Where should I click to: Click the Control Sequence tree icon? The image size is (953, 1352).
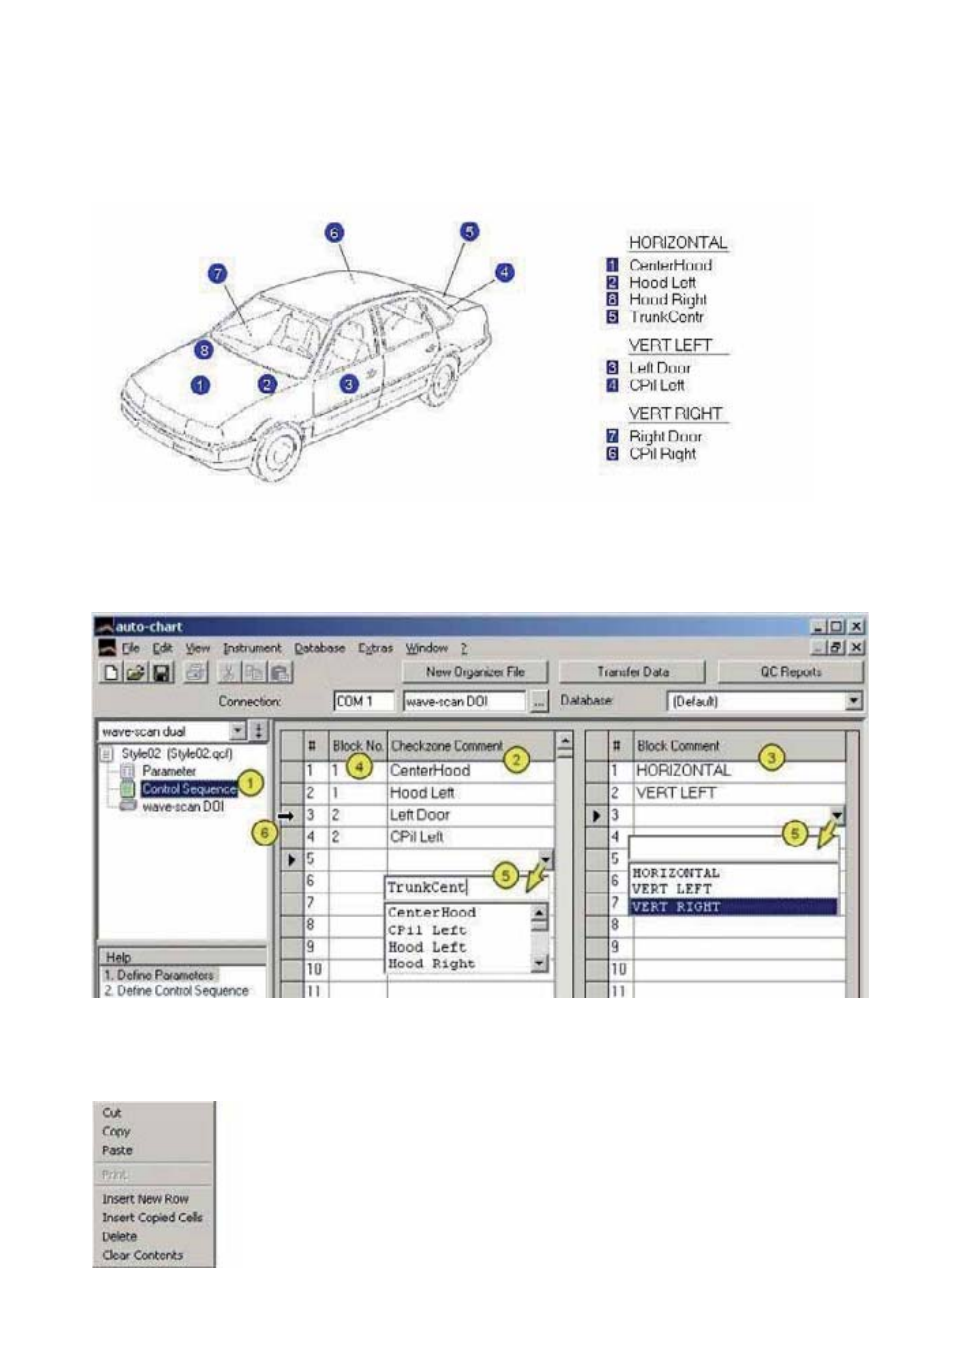(x=127, y=789)
